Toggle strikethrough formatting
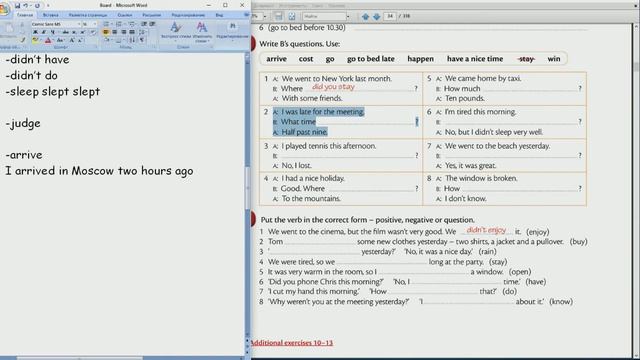 coord(65,32)
